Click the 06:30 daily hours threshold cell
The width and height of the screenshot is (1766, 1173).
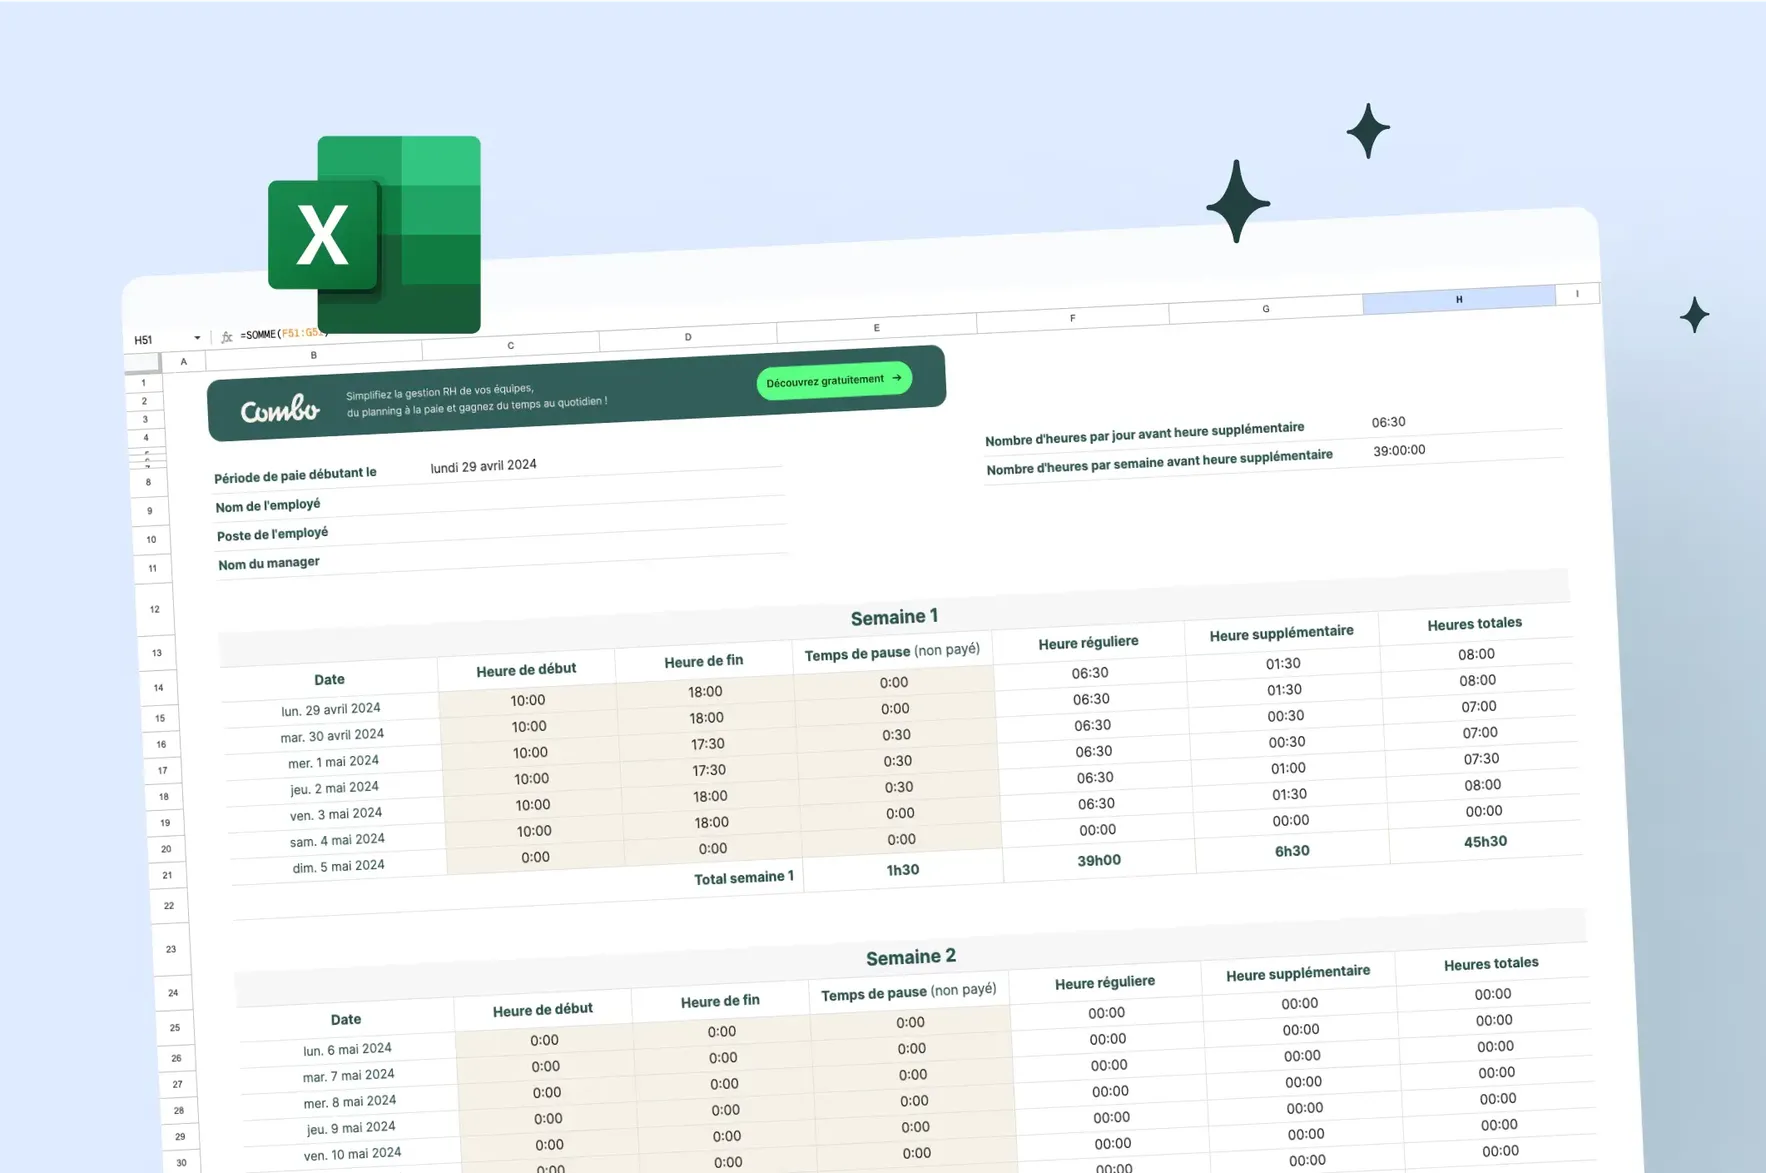[x=1388, y=422]
